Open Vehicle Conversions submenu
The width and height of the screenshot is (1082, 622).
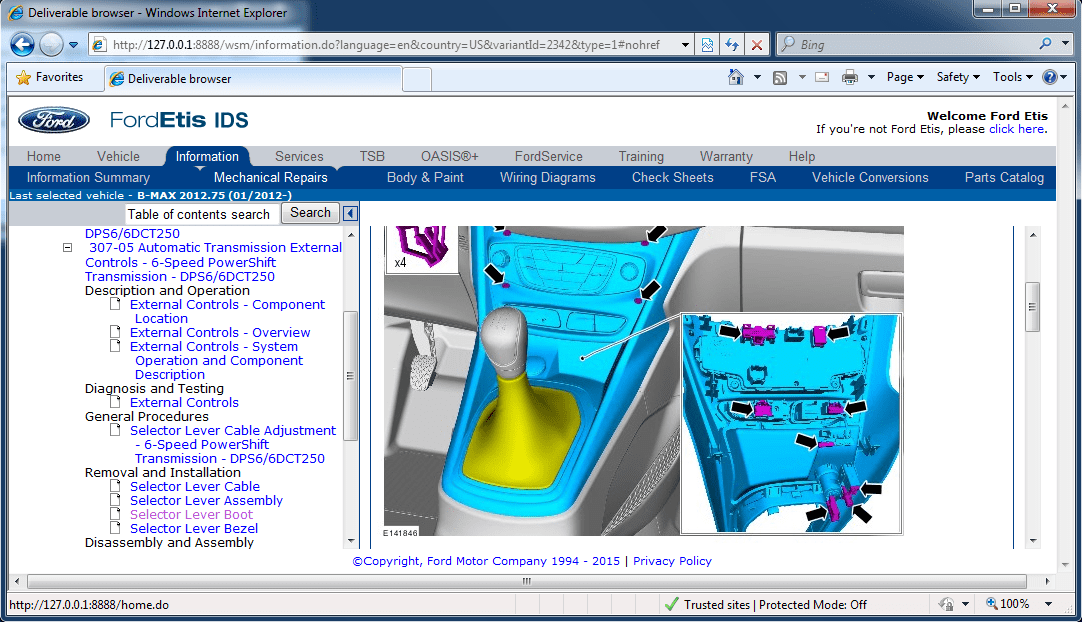pos(869,177)
